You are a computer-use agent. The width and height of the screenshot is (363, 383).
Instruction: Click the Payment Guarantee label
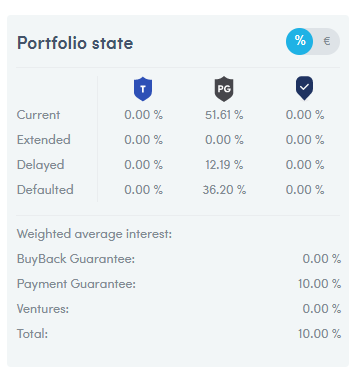[x=76, y=284]
